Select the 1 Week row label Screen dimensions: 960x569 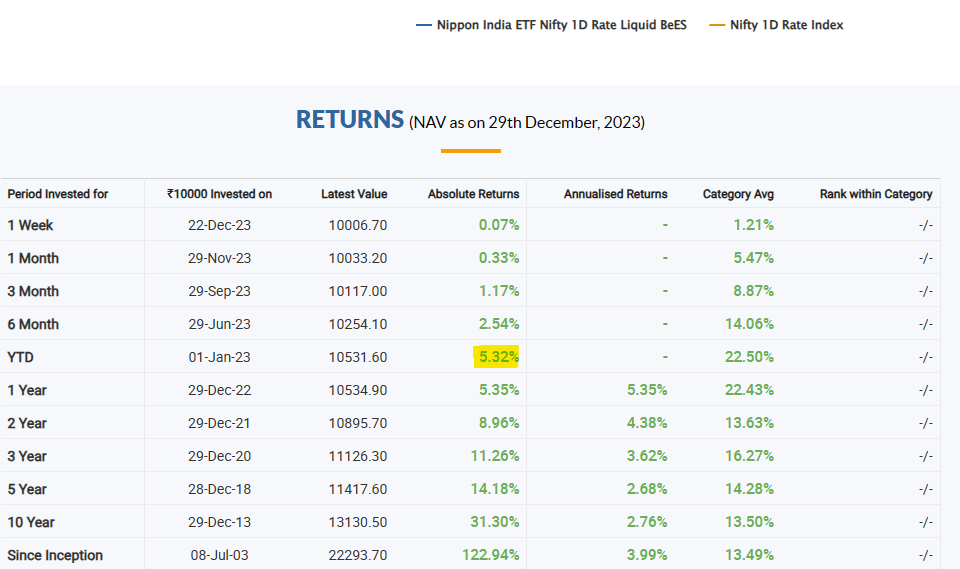pos(30,225)
